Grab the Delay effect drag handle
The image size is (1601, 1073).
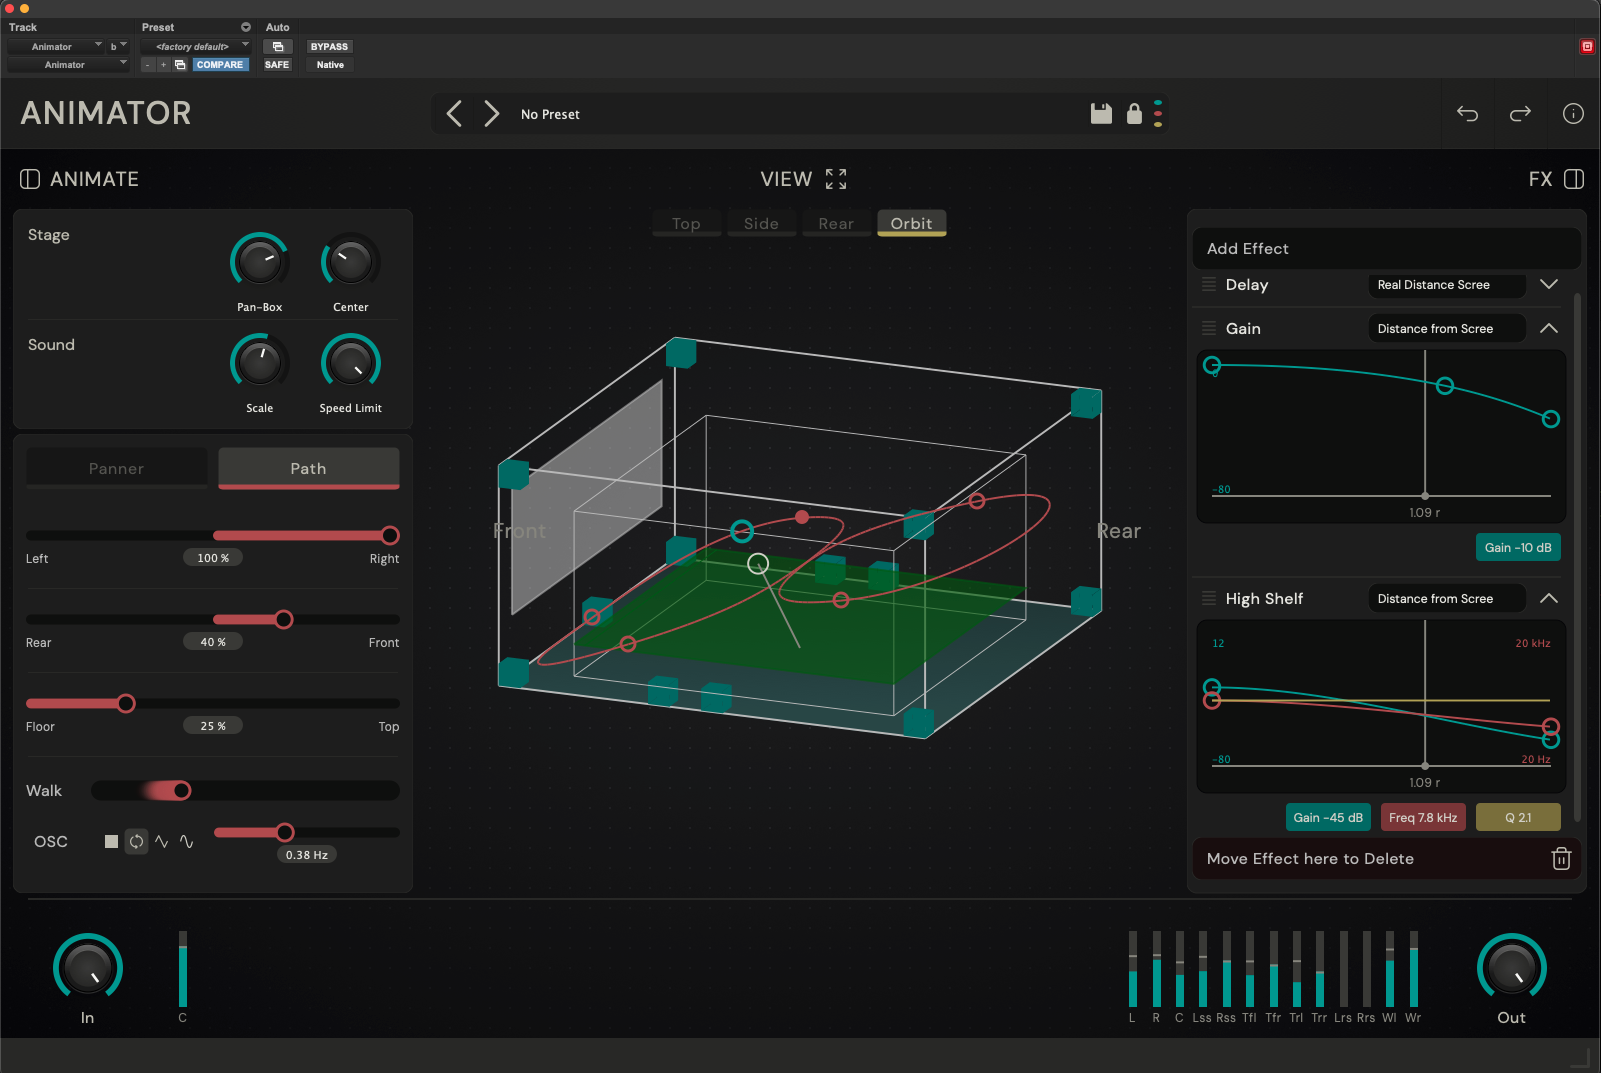pyautogui.click(x=1209, y=284)
